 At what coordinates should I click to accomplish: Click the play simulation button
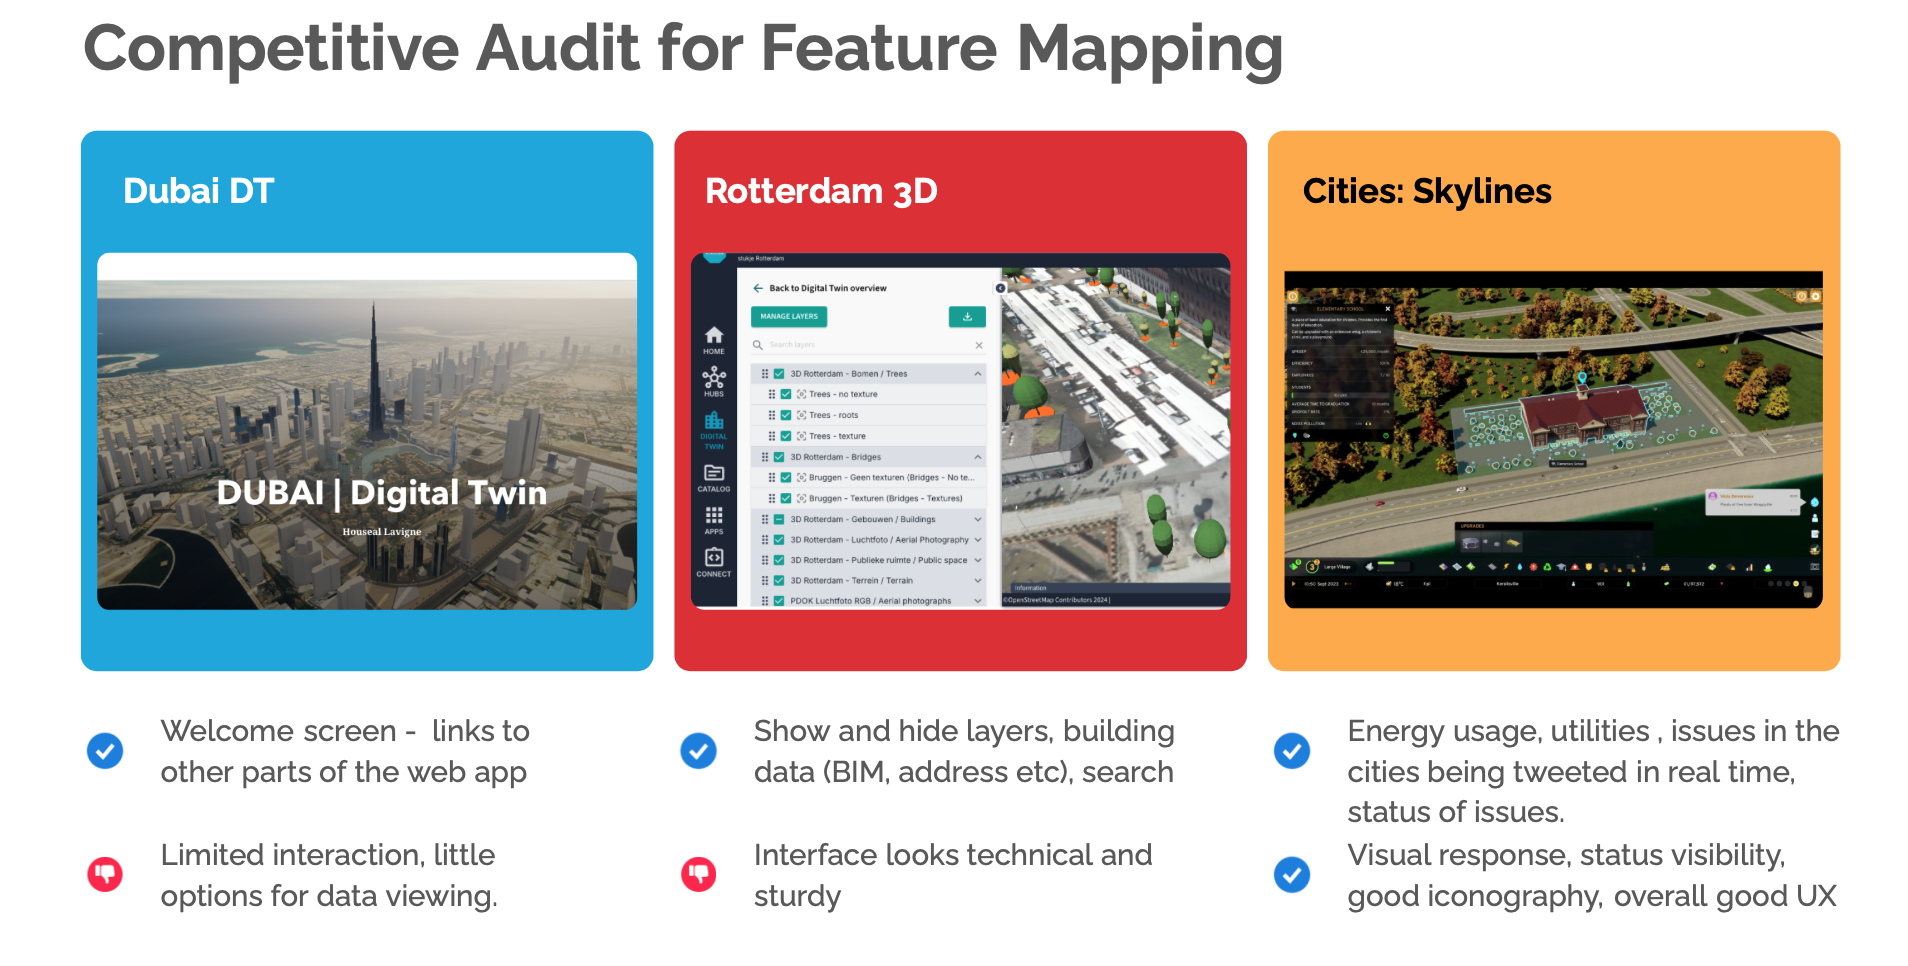[1294, 583]
